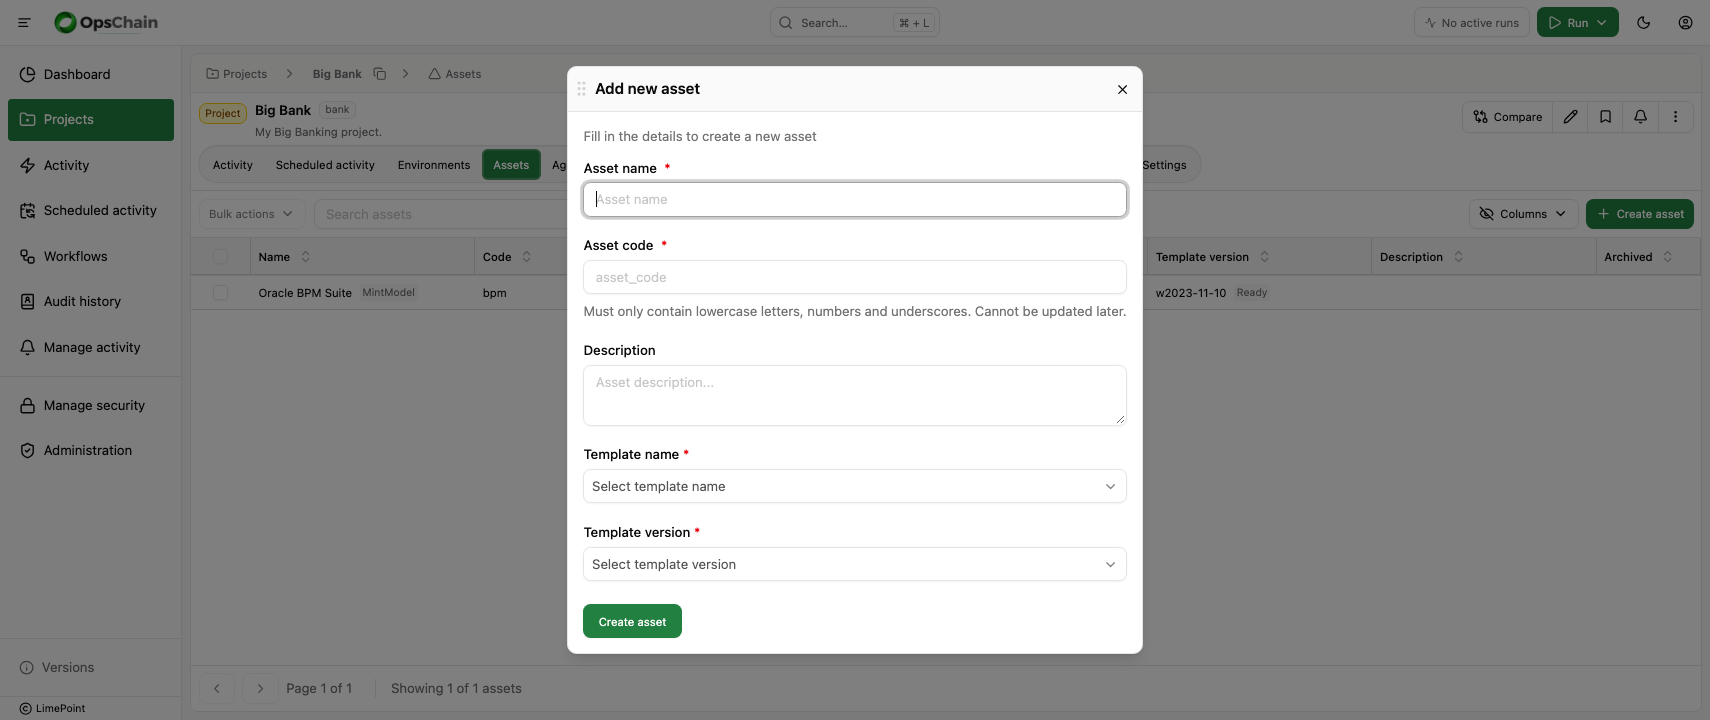Switch to dark mode with moon icon
This screenshot has width=1710, height=720.
point(1644,22)
